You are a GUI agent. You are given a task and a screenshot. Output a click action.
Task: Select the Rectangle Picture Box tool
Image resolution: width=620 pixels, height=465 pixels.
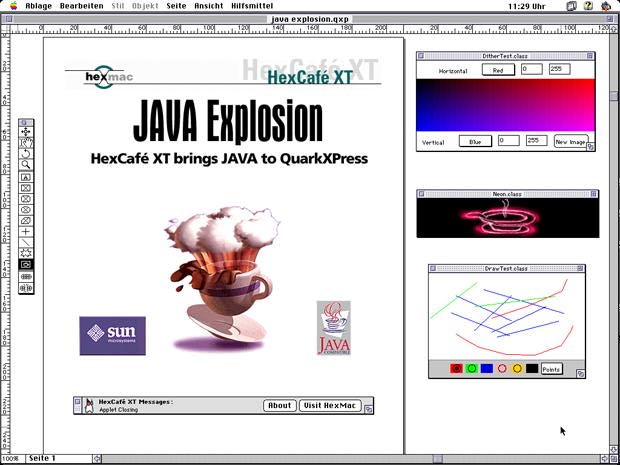click(26, 187)
